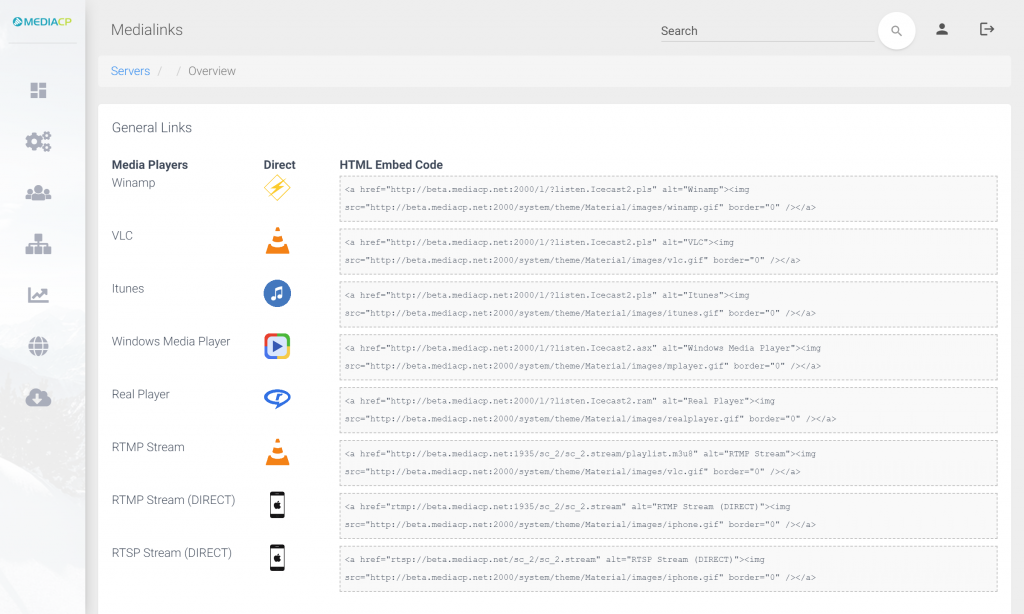Viewport: 1024px width, 614px height.
Task: Click the network hierarchy icon in sidebar
Action: click(x=38, y=244)
